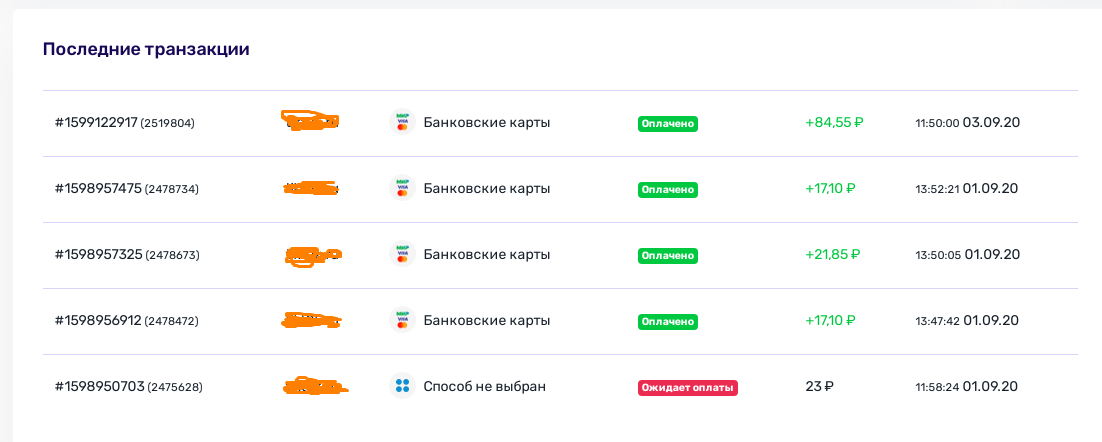
Task: Open transaction #1599122917
Action: 96,123
